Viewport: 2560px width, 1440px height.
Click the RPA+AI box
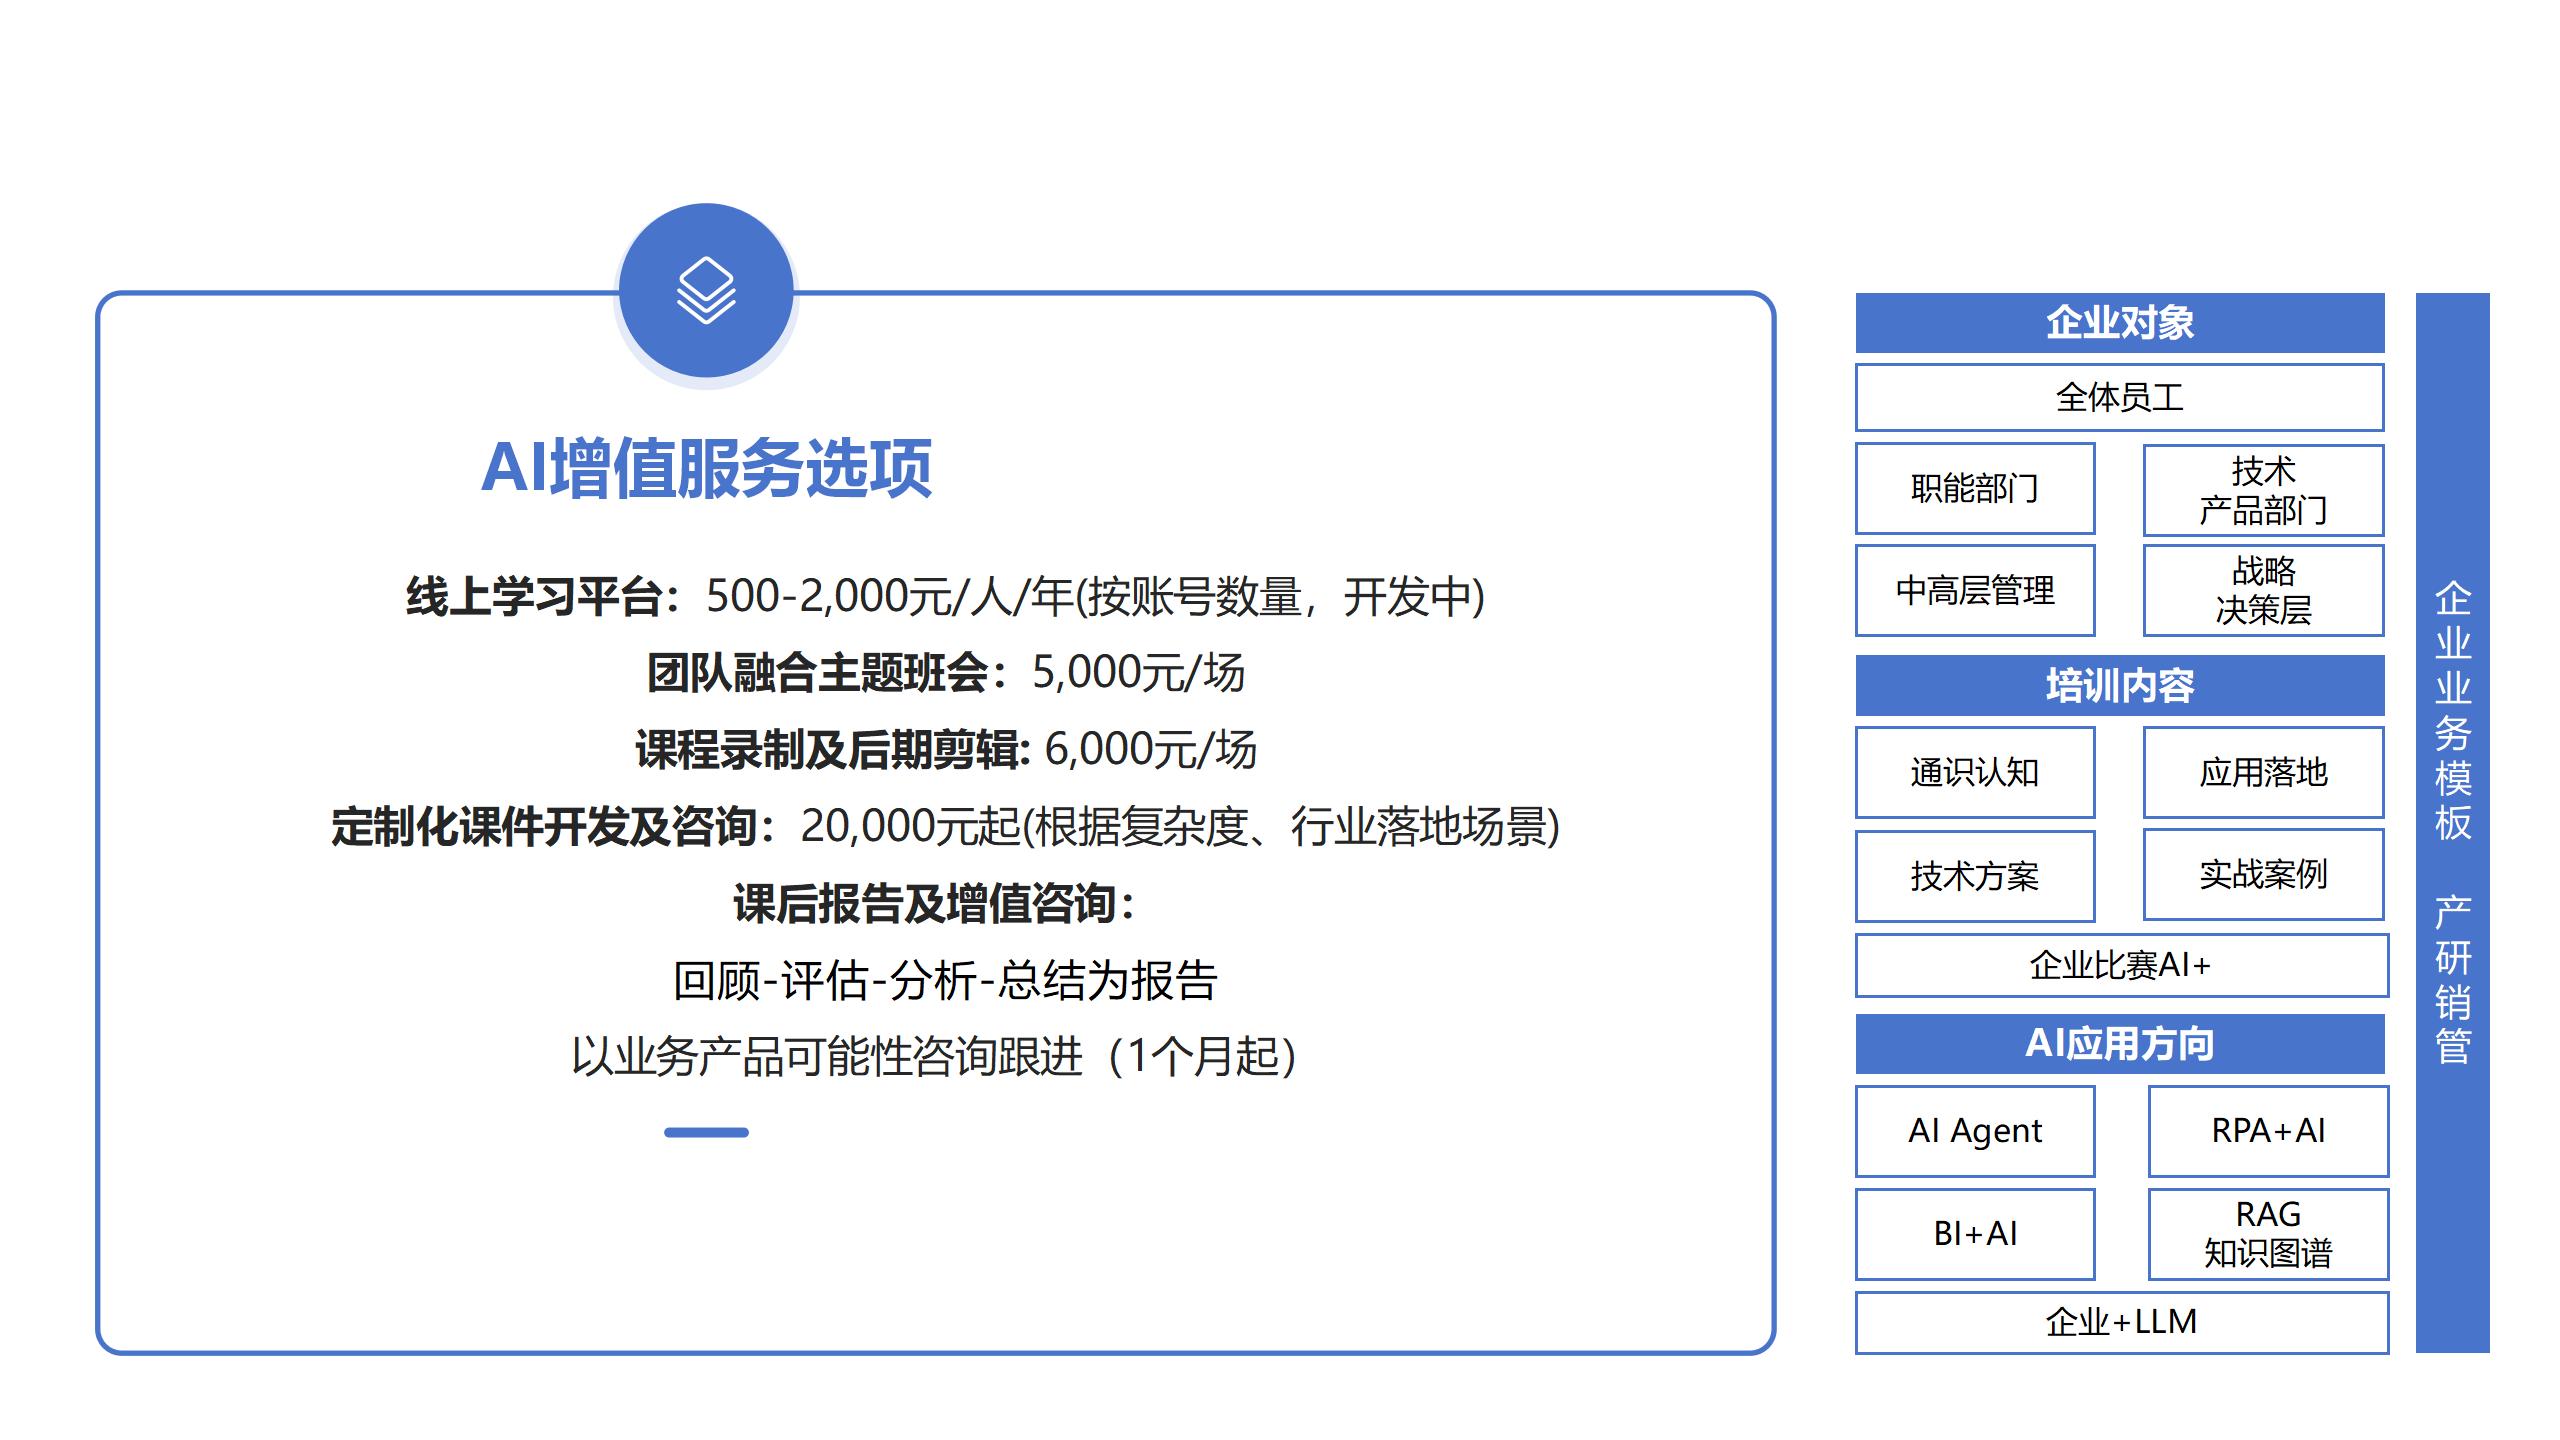[x=2268, y=1131]
